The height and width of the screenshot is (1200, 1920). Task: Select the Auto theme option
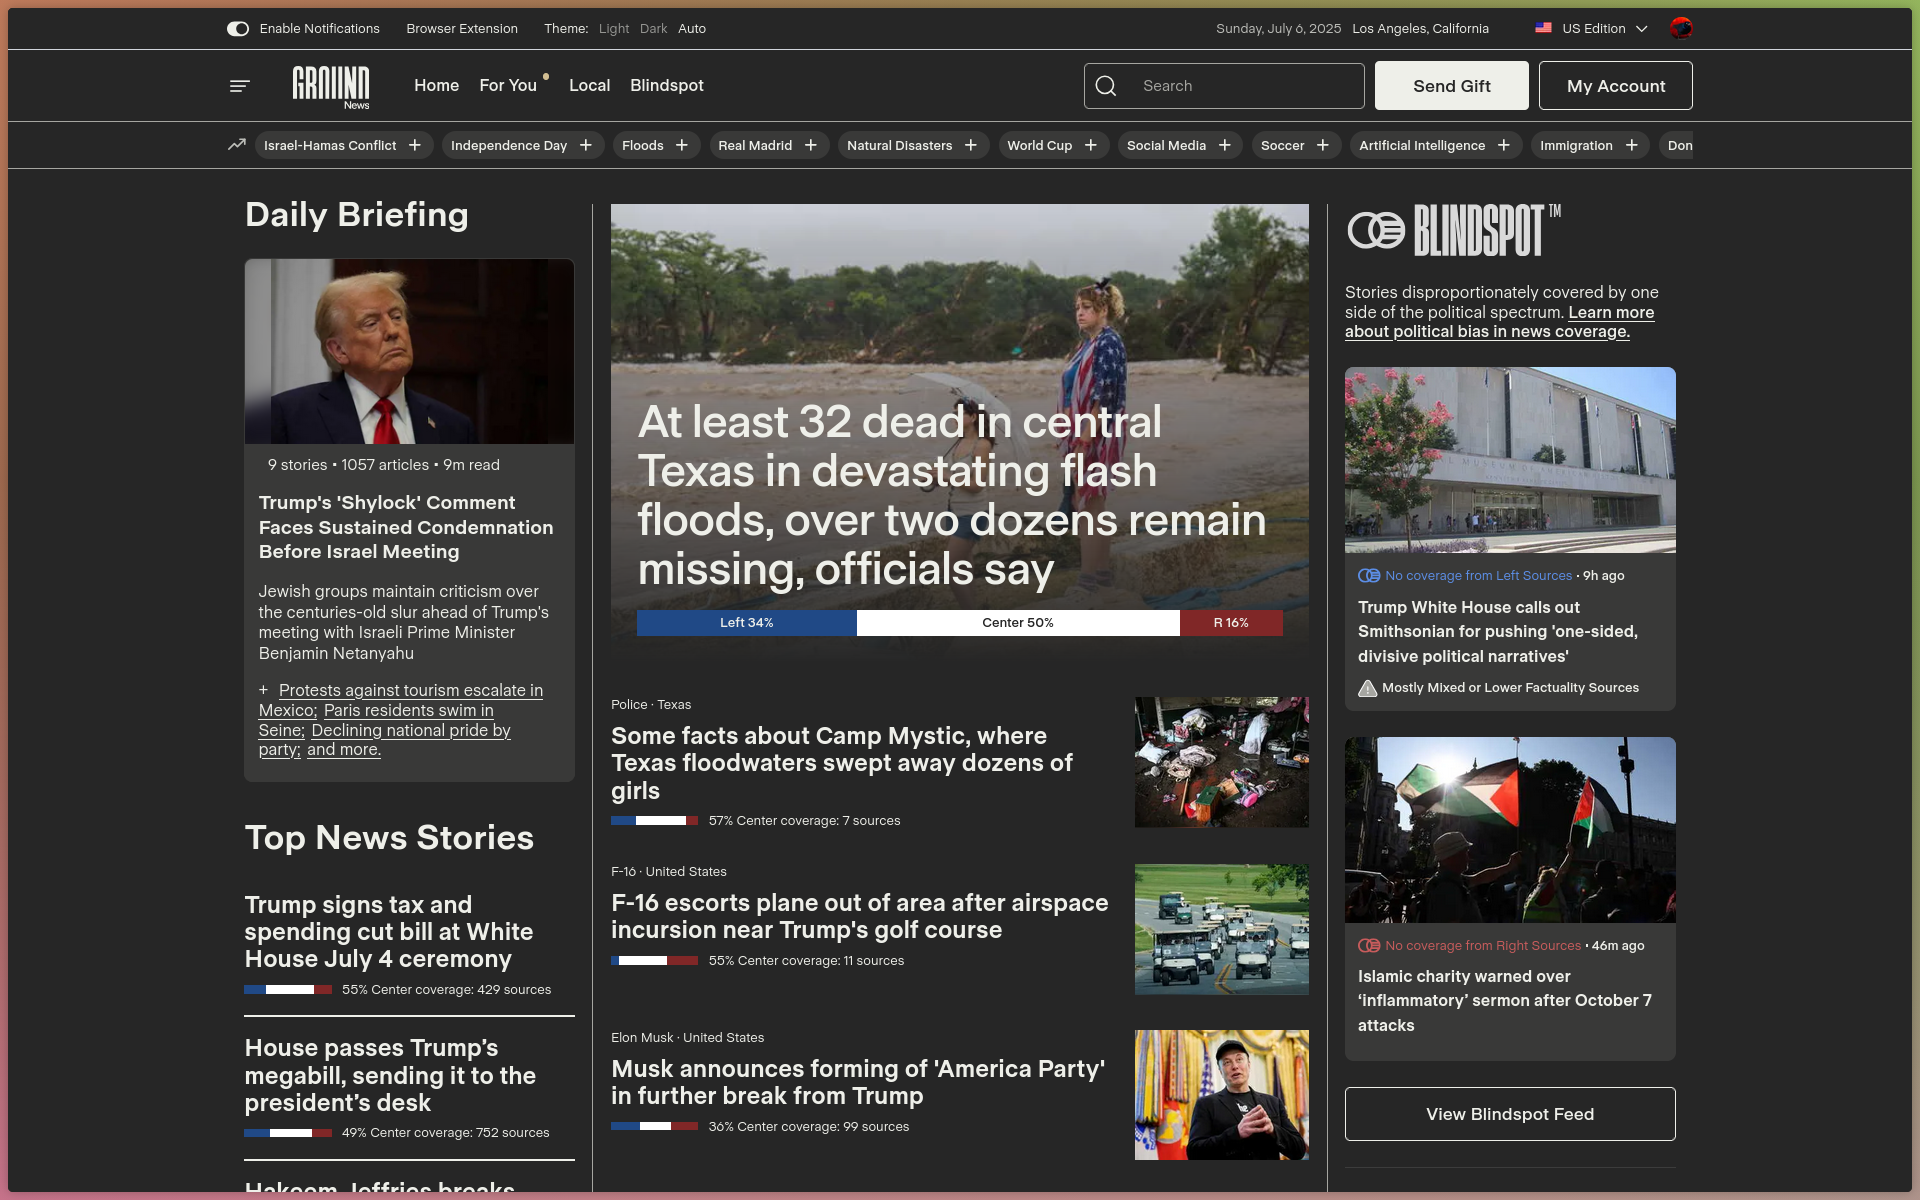(x=692, y=29)
